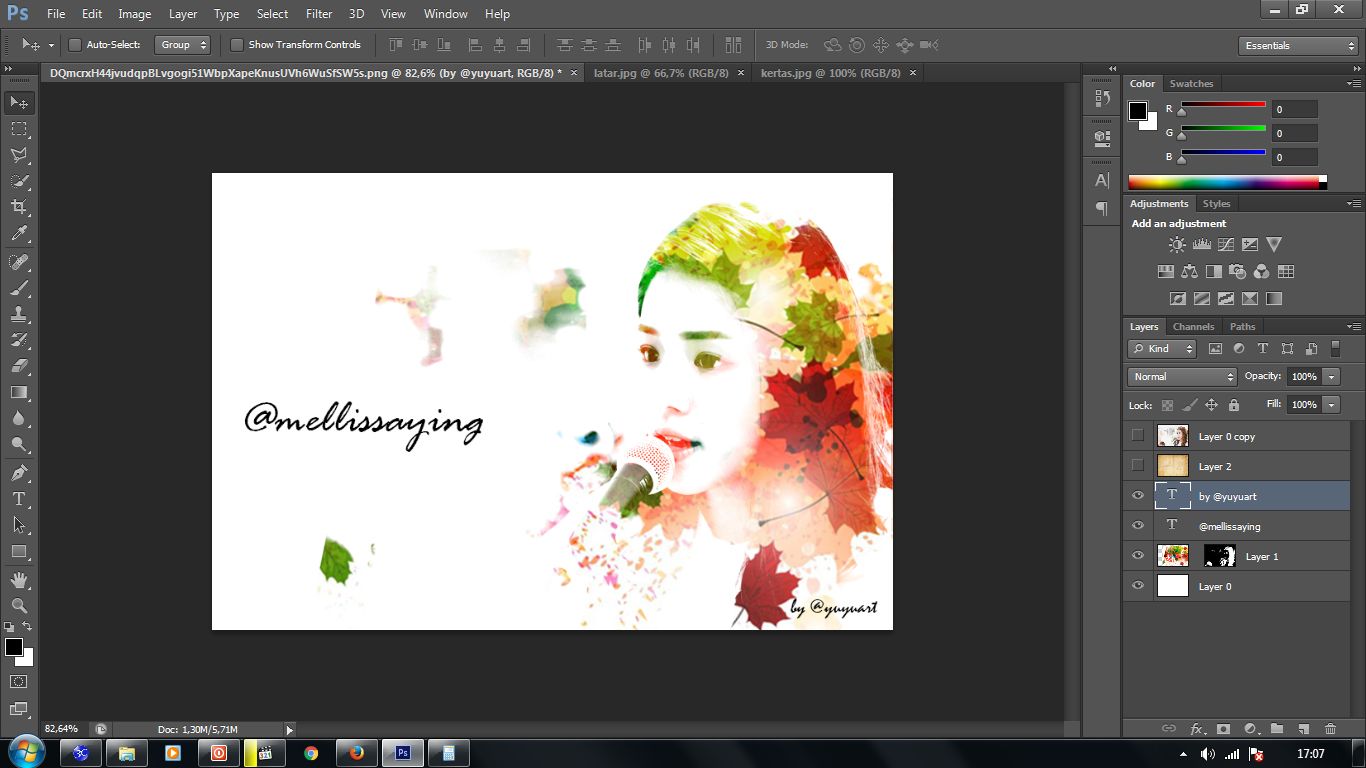Select the History Brush tool
This screenshot has height=768, width=1366.
(19, 340)
